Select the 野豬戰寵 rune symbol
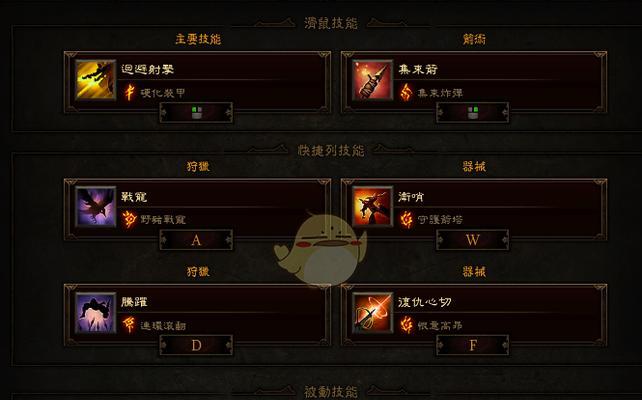 [129, 219]
